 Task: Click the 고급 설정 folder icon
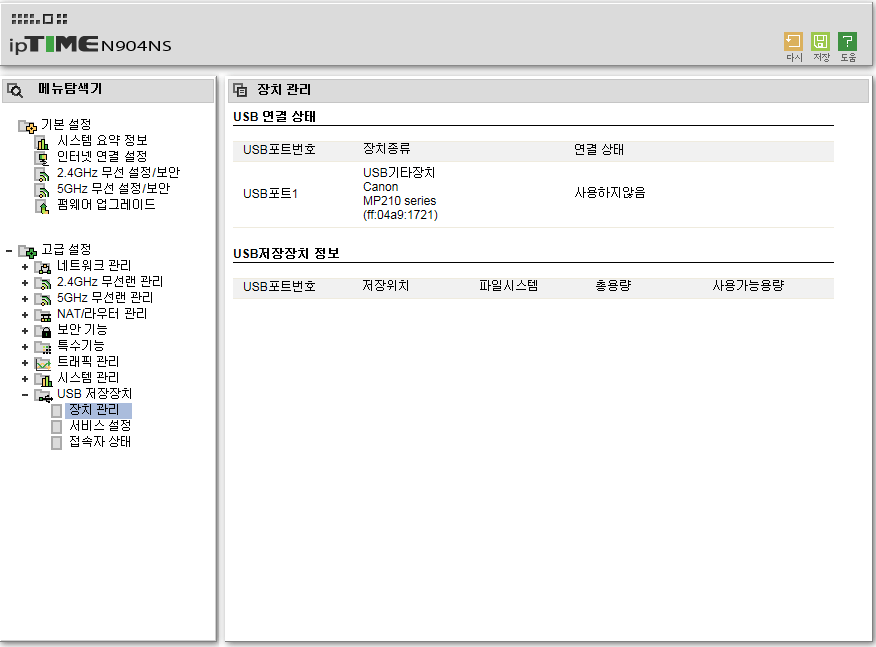(x=27, y=251)
